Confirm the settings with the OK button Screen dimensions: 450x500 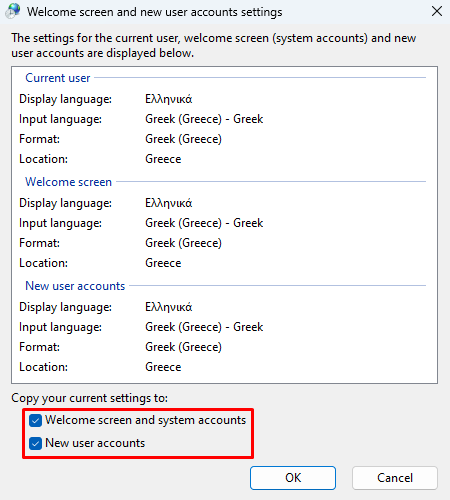(x=293, y=478)
